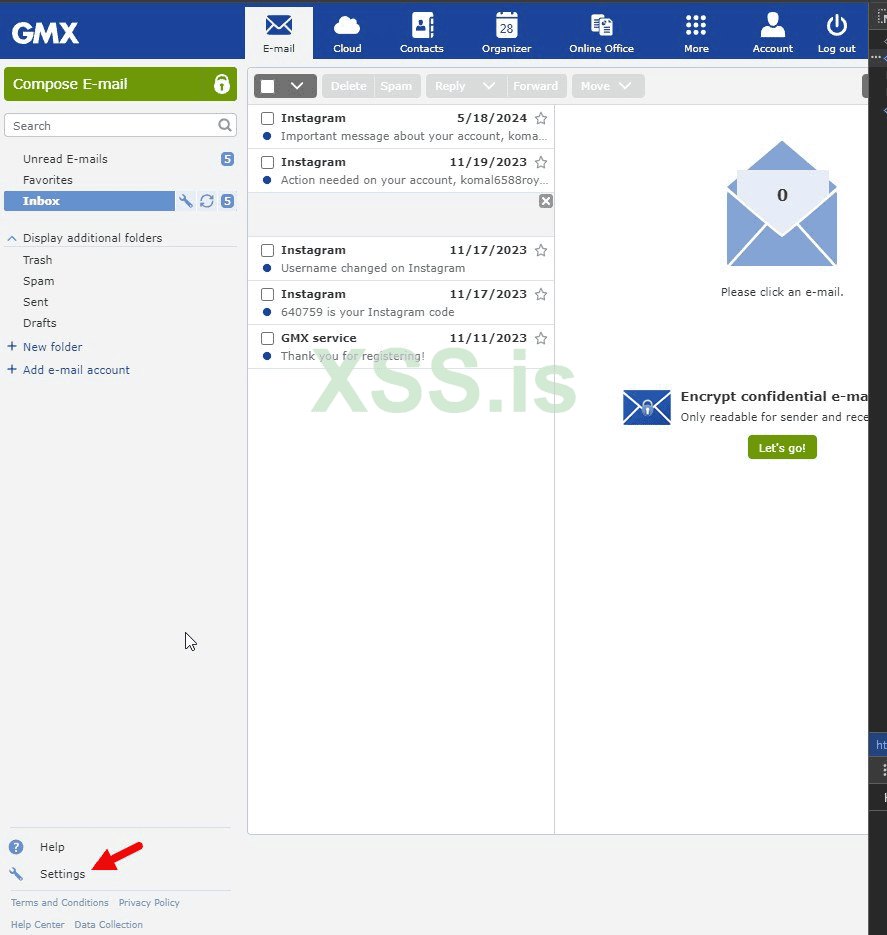
Task: Open the Online Office tab
Action: (x=601, y=33)
